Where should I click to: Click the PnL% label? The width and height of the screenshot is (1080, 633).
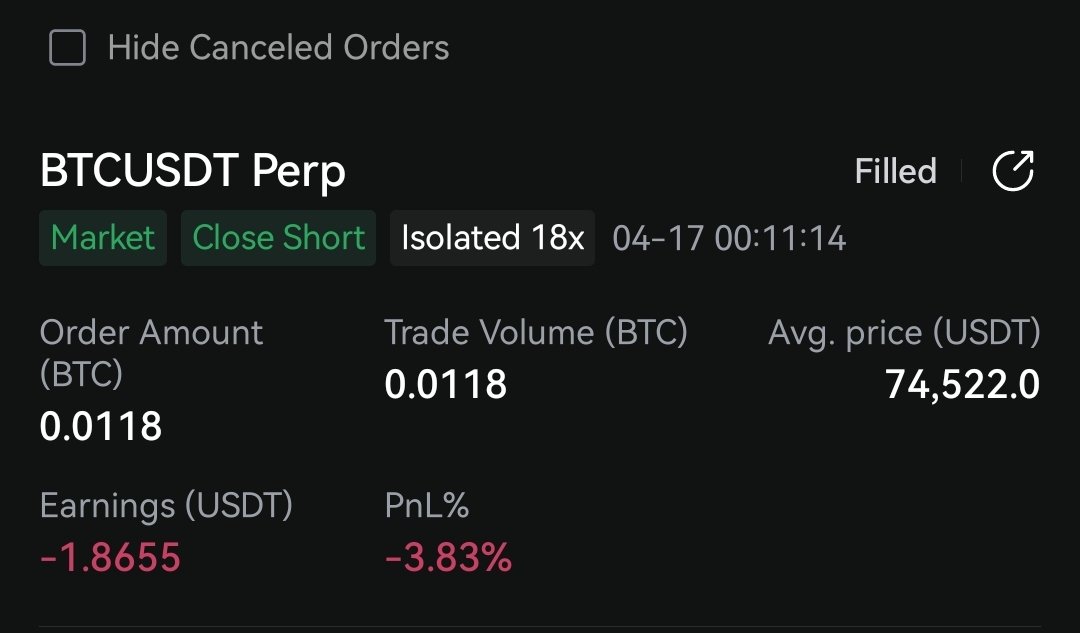coord(427,506)
